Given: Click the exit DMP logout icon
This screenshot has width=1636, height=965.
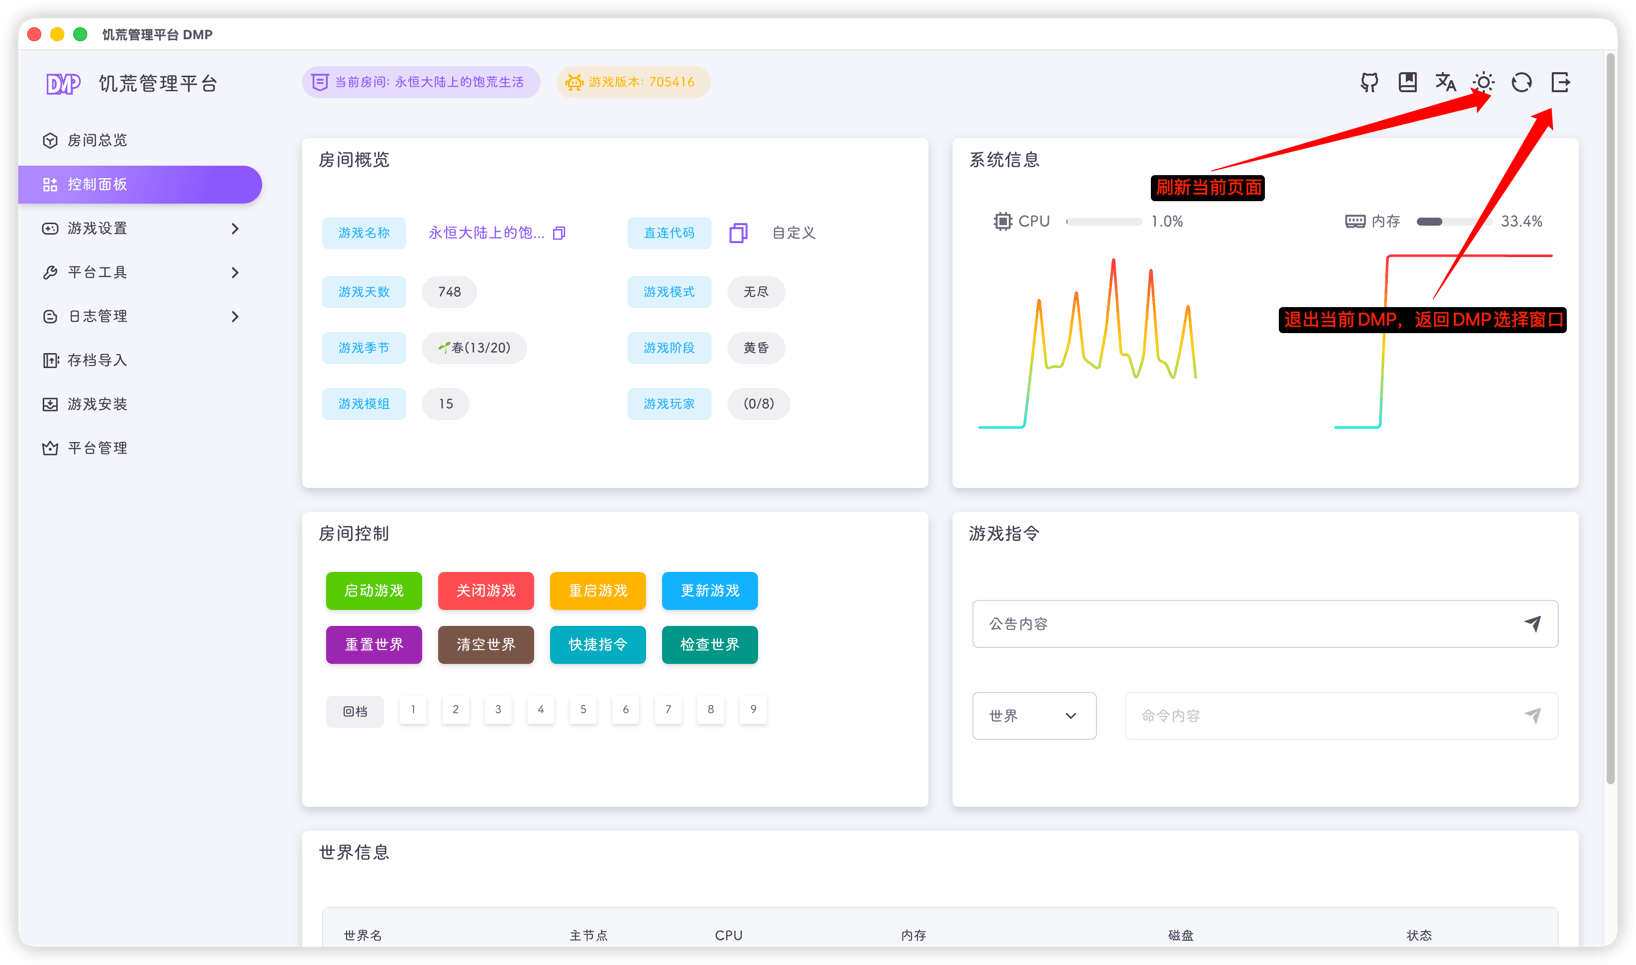Looking at the screenshot, I should click(1560, 83).
